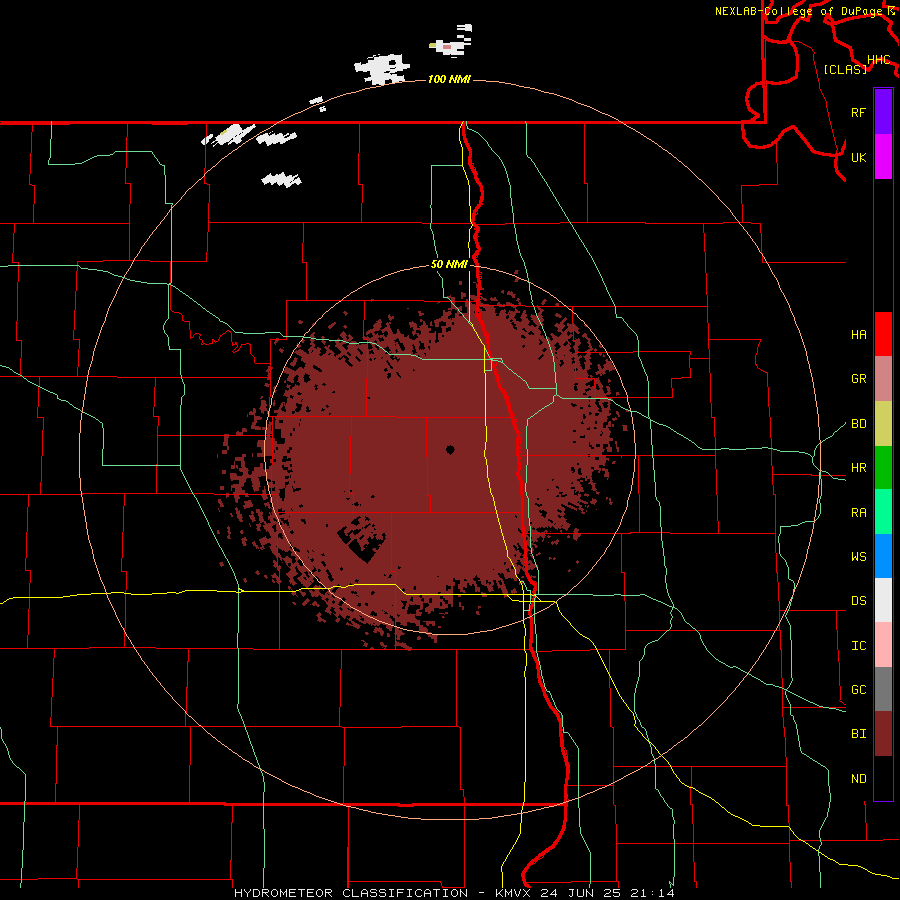The image size is (900, 900).
Task: Click the IC legend label
Action: [858, 646]
